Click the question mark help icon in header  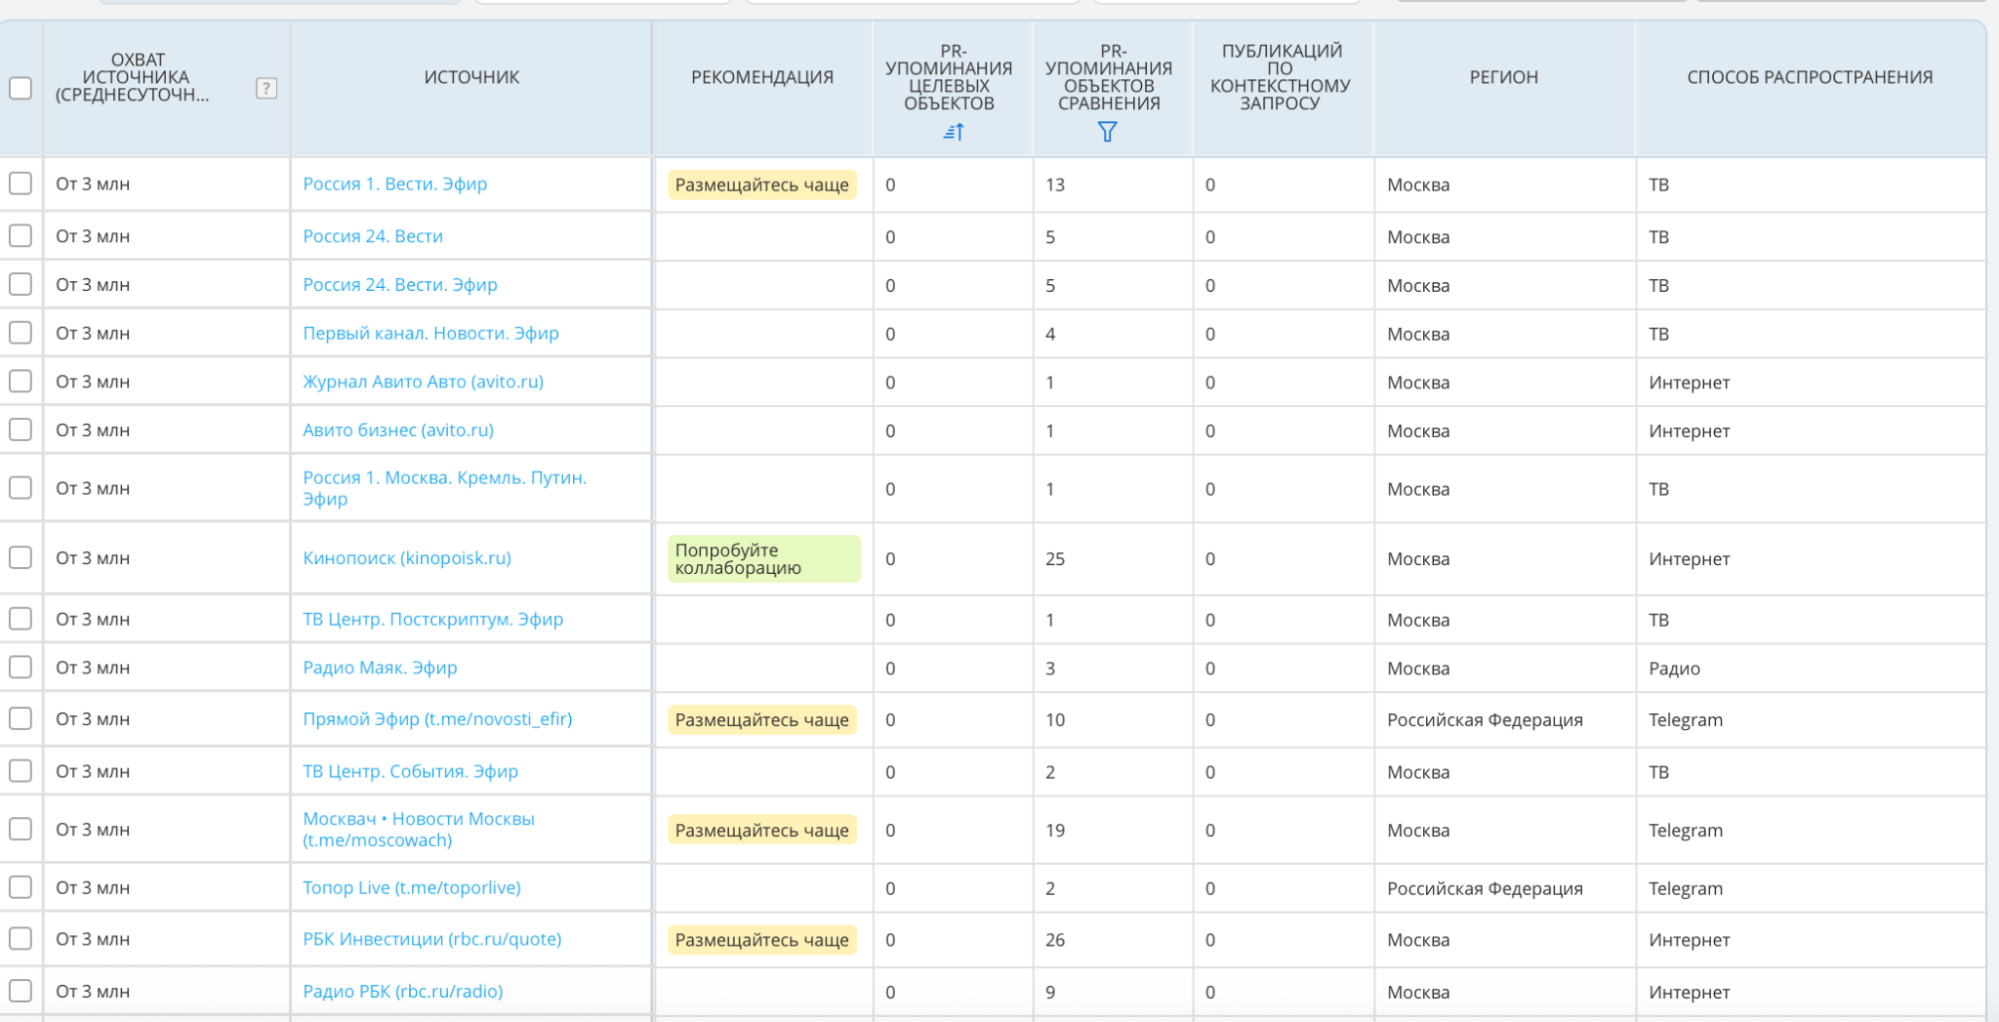tap(266, 88)
